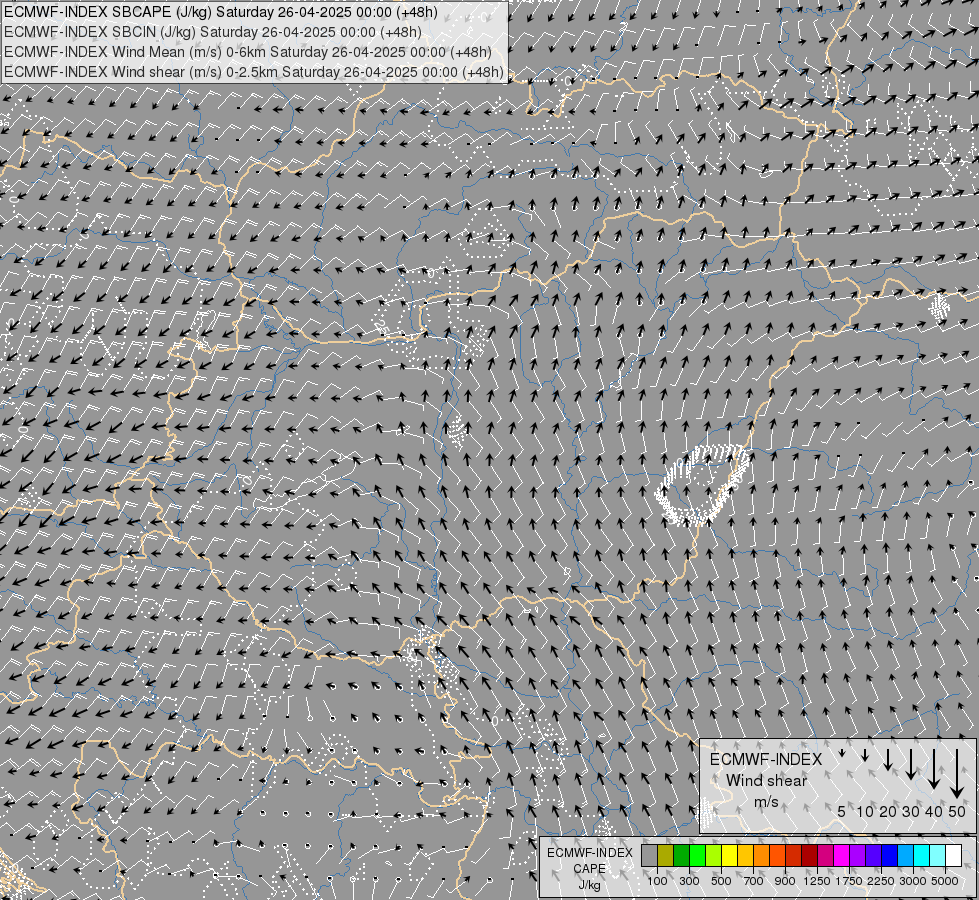The image size is (979, 900).
Task: Click the 5000 tick label on CAPE scale
Action: click(945, 881)
